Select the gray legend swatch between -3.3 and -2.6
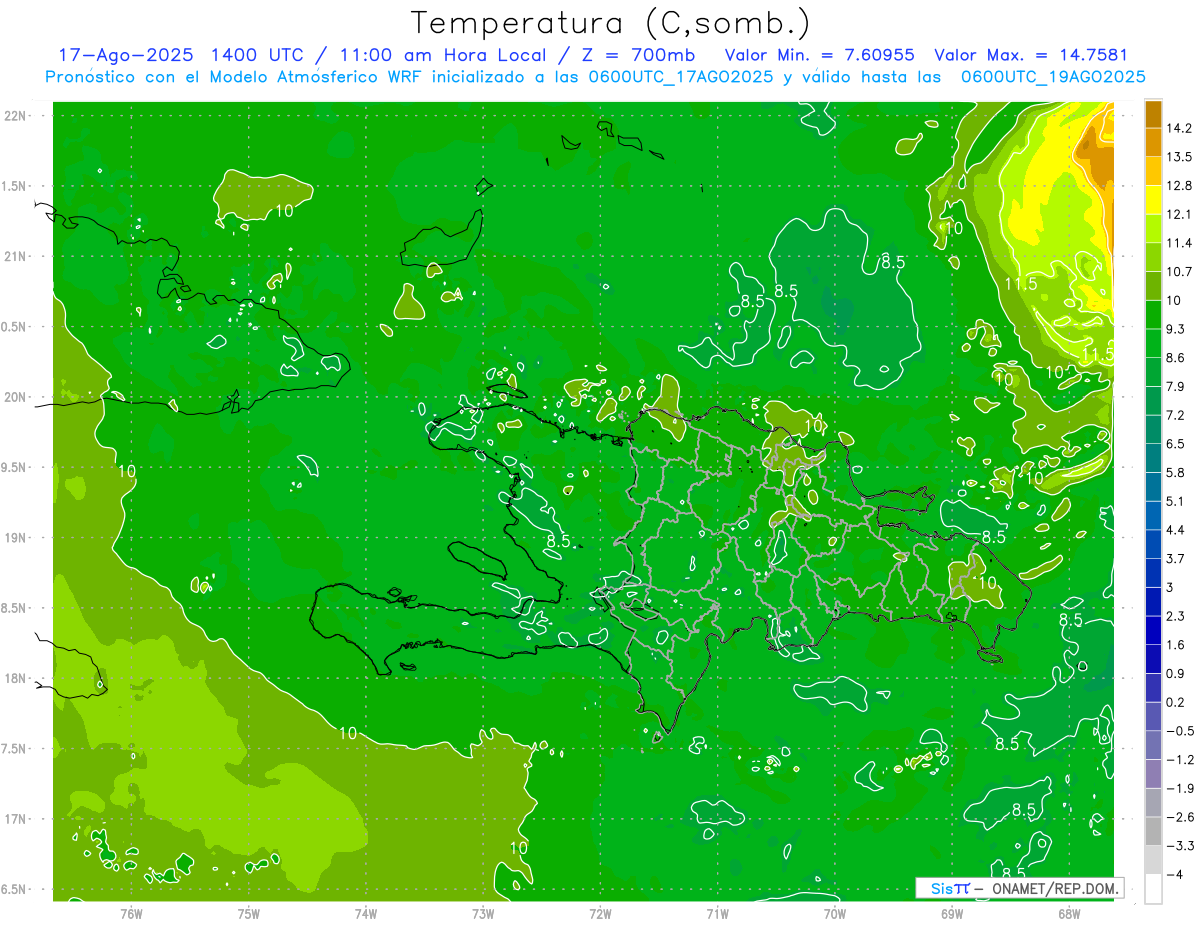Screen dimensions: 1200x927 point(1153,831)
